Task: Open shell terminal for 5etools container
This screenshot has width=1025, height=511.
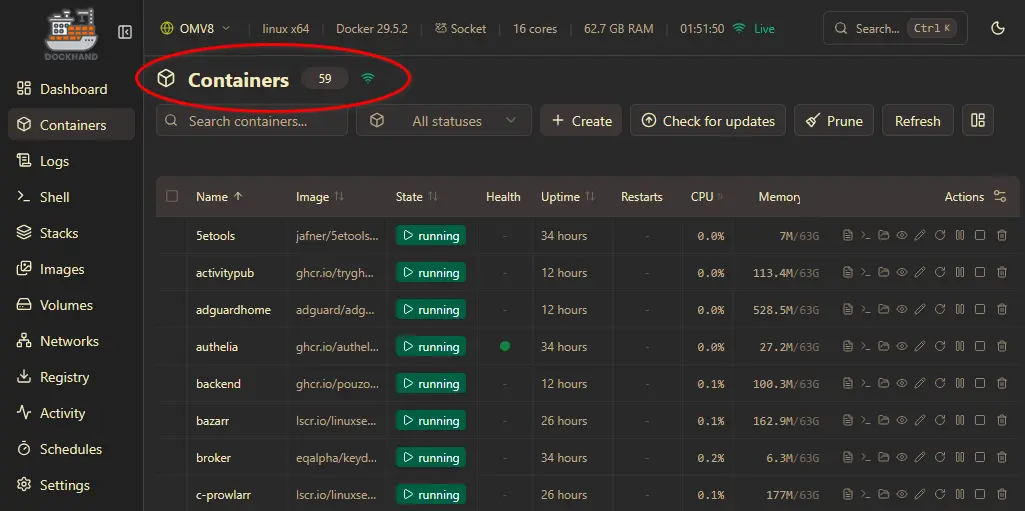Action: (x=865, y=235)
